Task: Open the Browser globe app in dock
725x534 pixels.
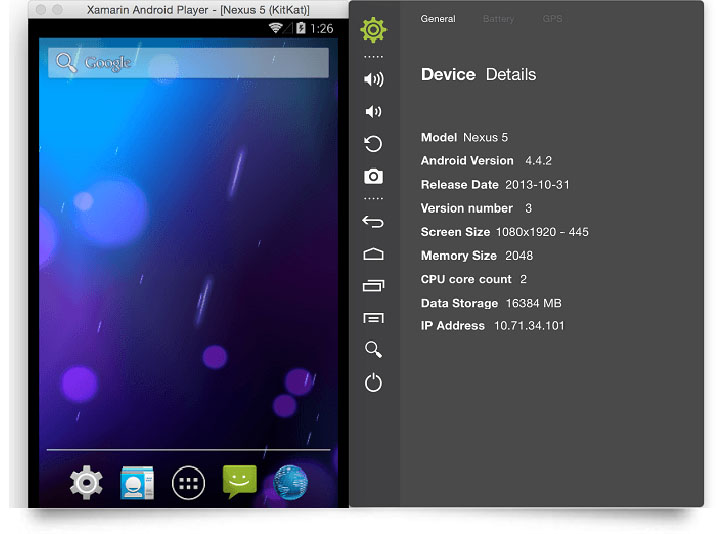Action: [290, 483]
